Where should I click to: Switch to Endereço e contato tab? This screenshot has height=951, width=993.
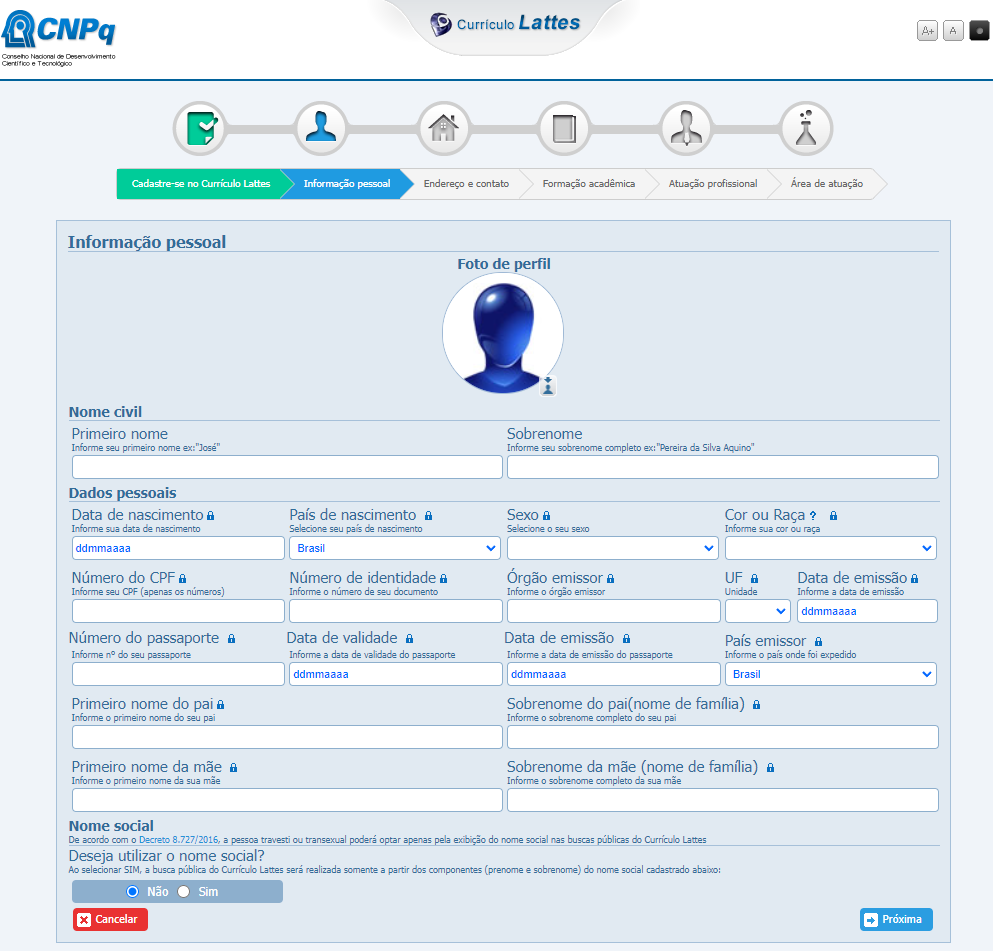(x=466, y=184)
